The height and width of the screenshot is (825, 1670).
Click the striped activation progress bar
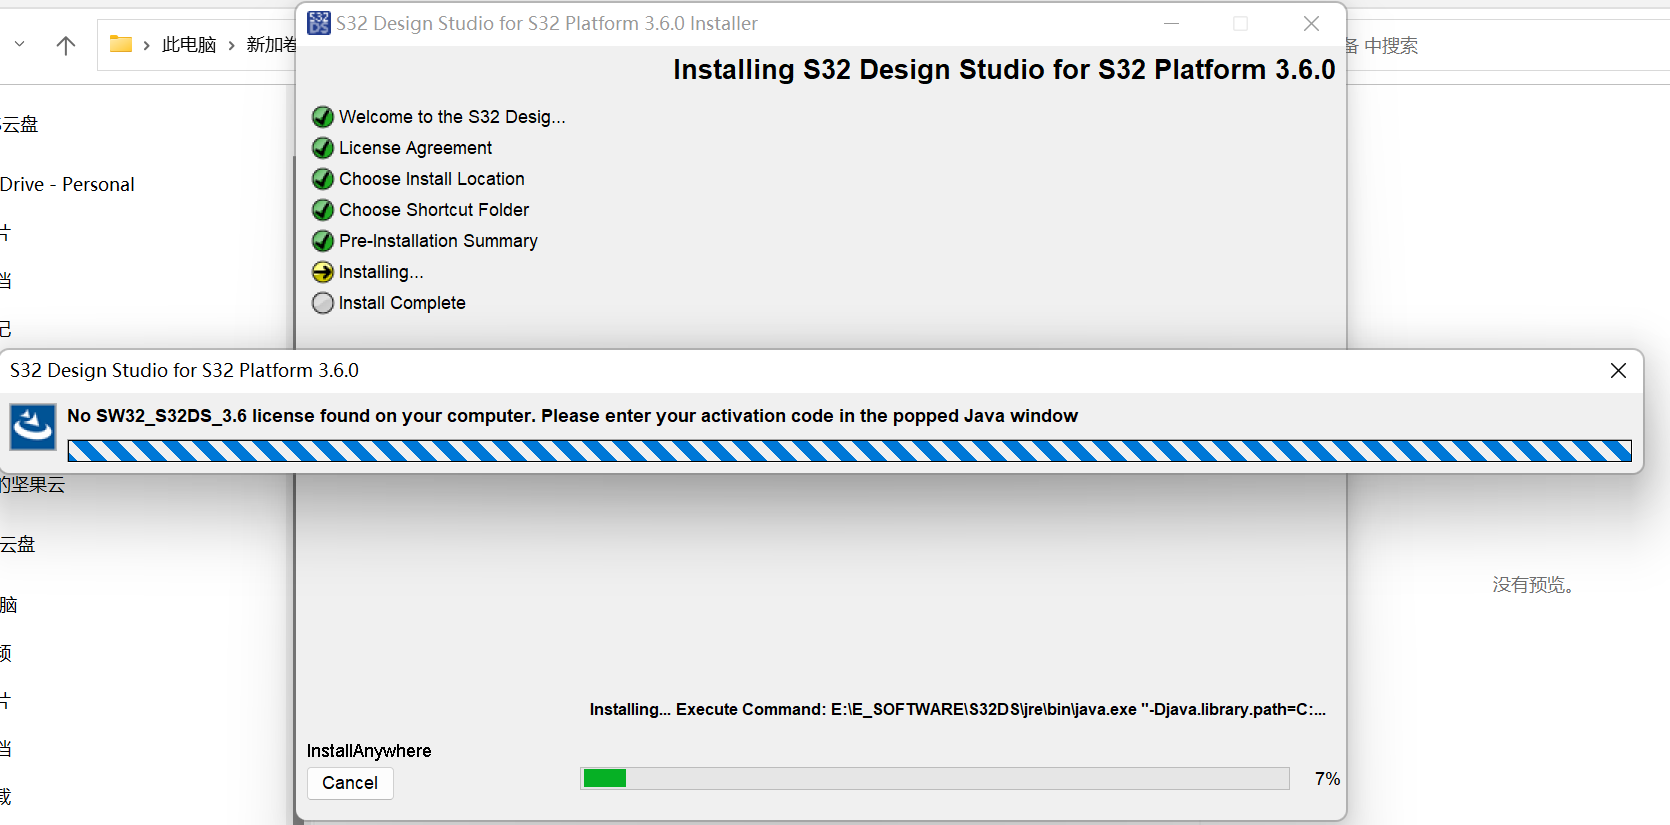[849, 451]
